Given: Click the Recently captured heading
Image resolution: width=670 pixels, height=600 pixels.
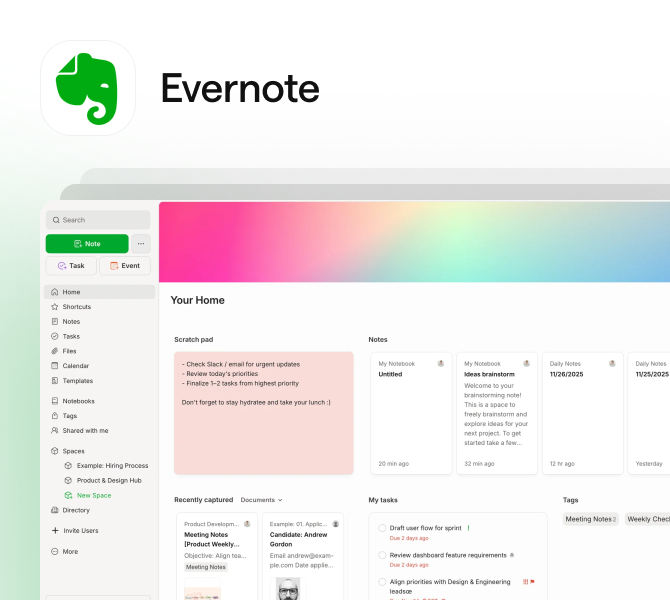Looking at the screenshot, I should pyautogui.click(x=203, y=500).
